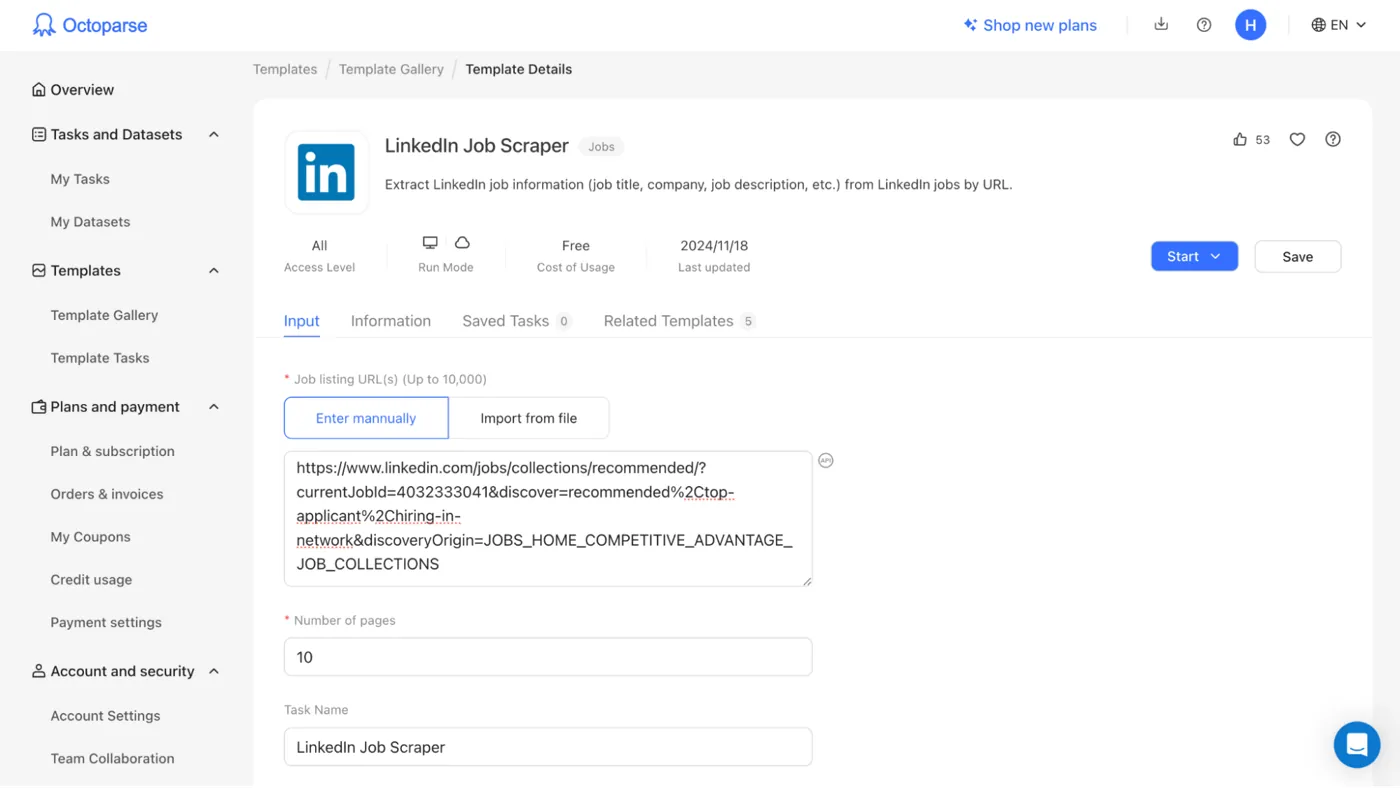Switch to the Input tab
The width and height of the screenshot is (1400, 788).
pos(302,321)
